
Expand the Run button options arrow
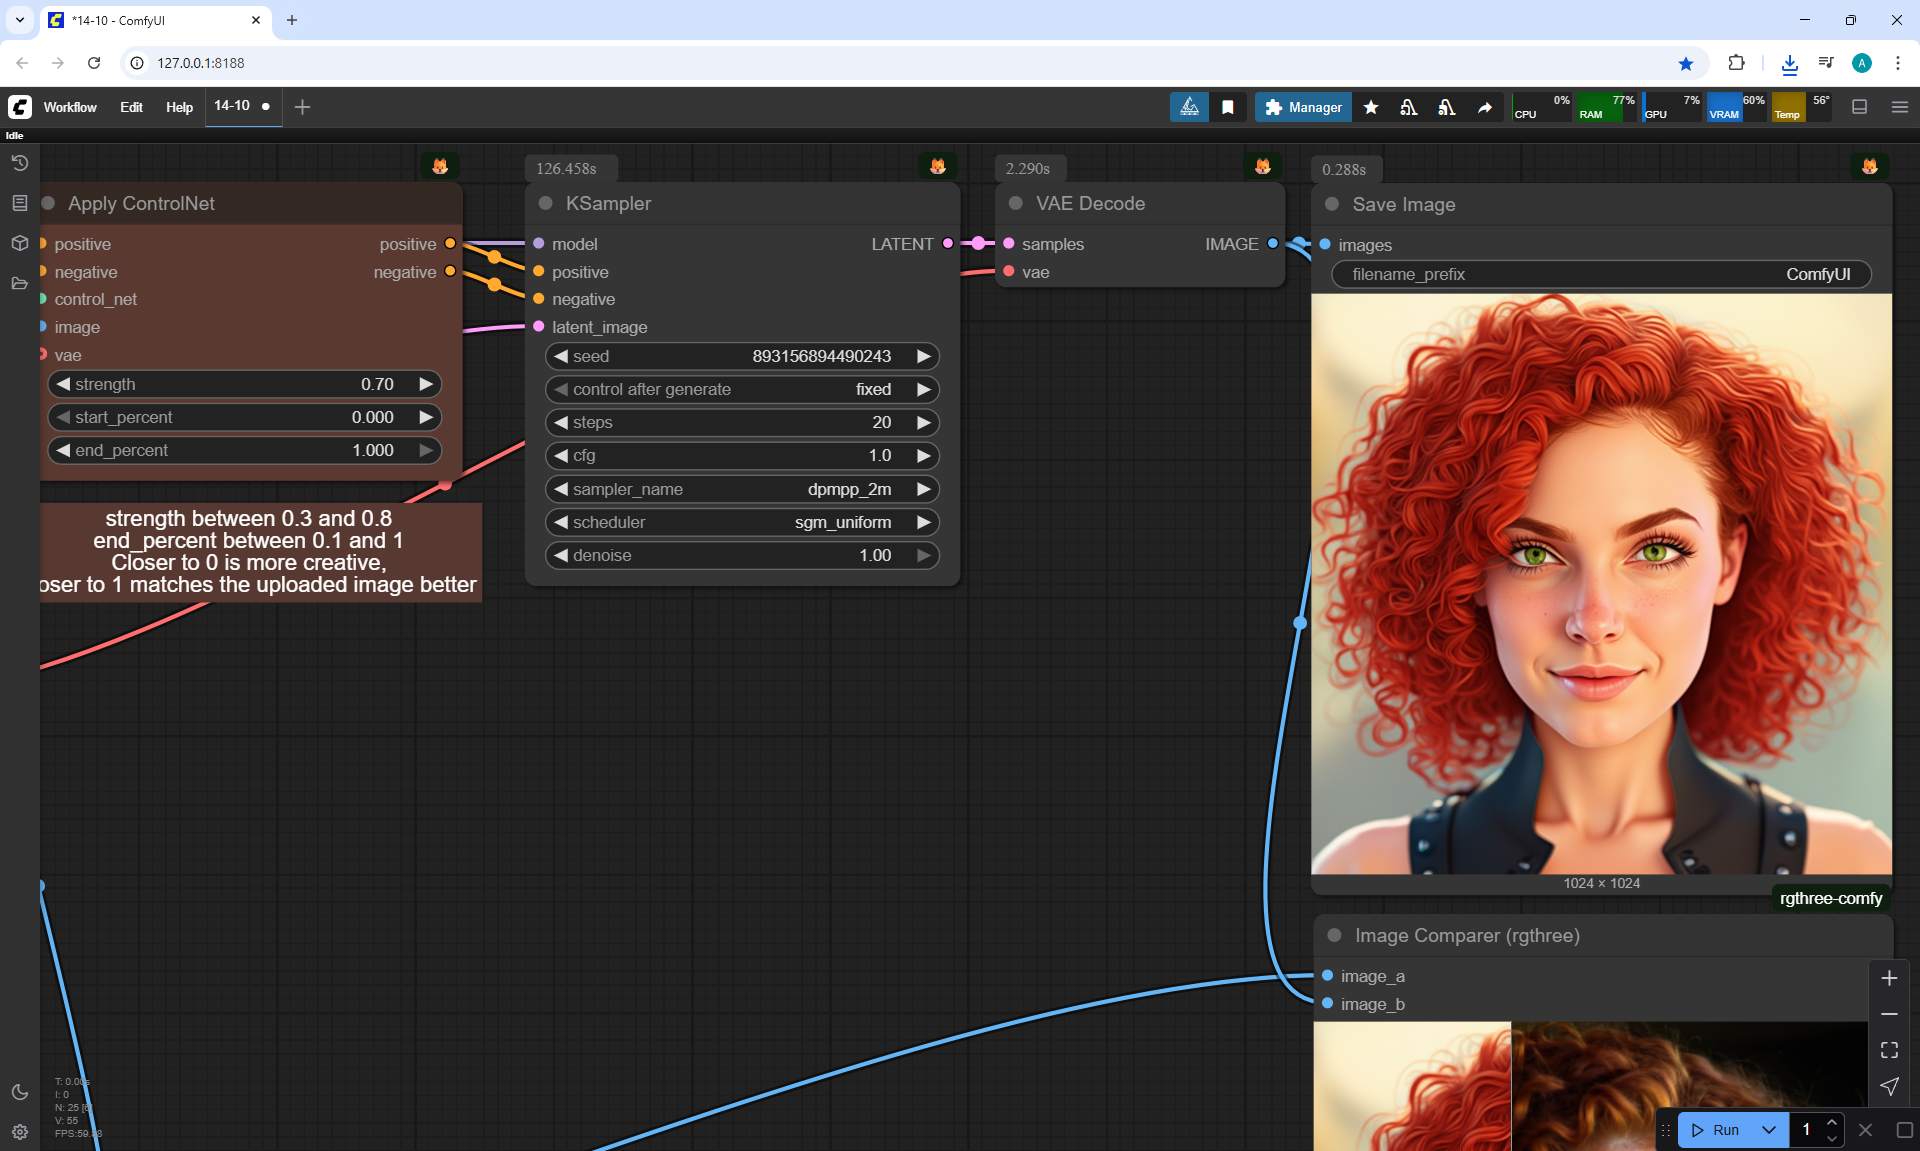pyautogui.click(x=1768, y=1130)
